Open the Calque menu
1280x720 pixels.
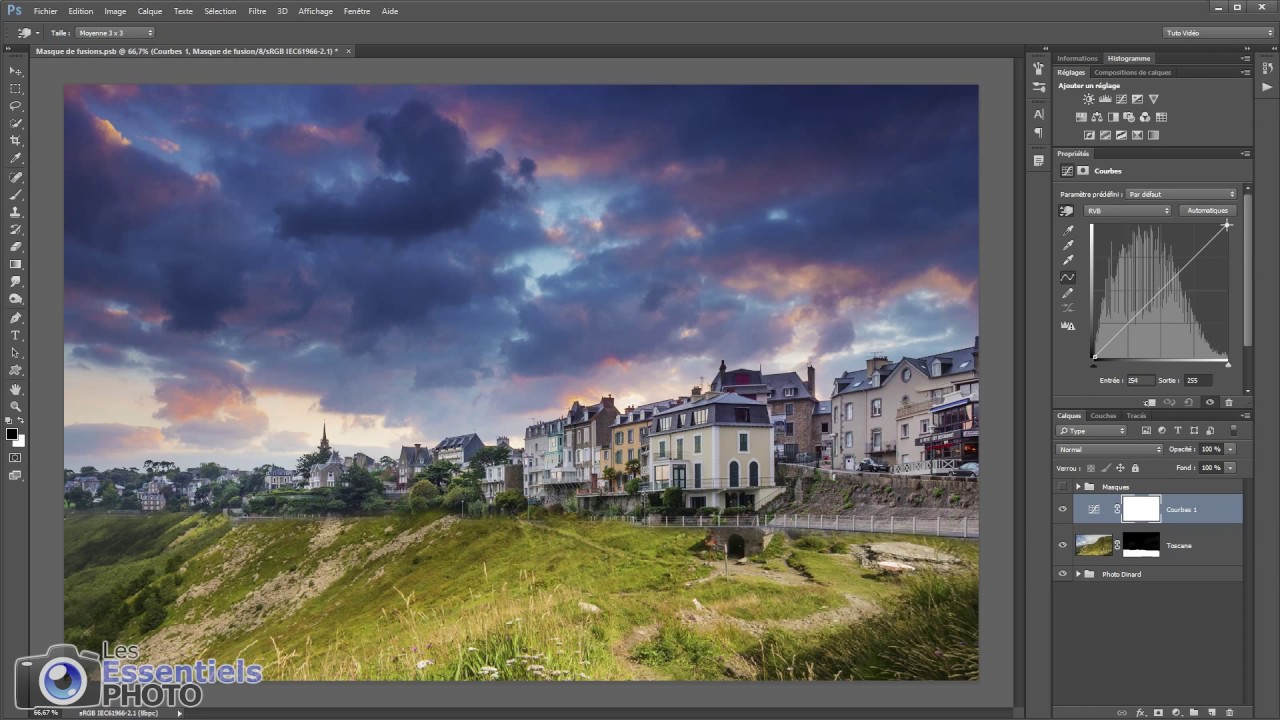click(150, 11)
